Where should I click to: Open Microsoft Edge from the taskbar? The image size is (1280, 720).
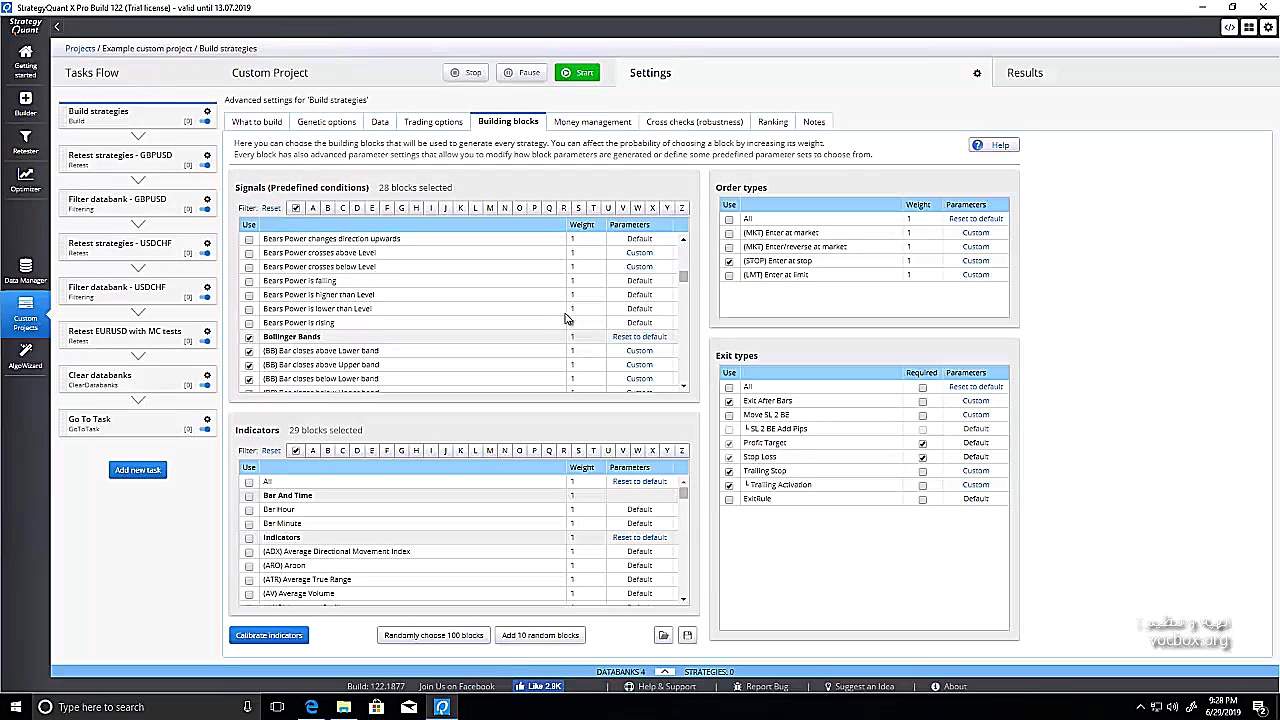coord(311,707)
